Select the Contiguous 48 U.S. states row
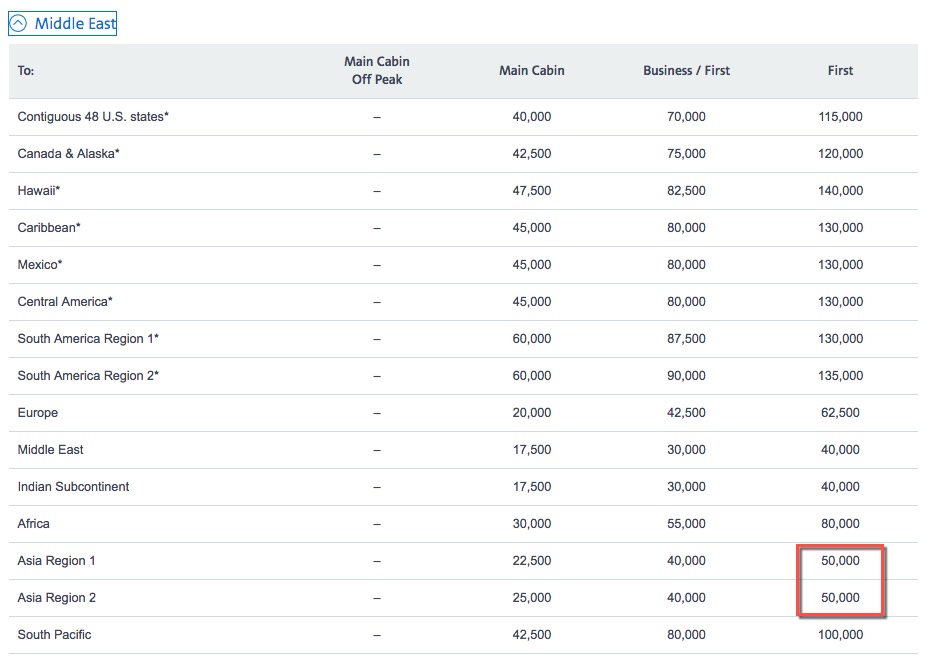 463,117
